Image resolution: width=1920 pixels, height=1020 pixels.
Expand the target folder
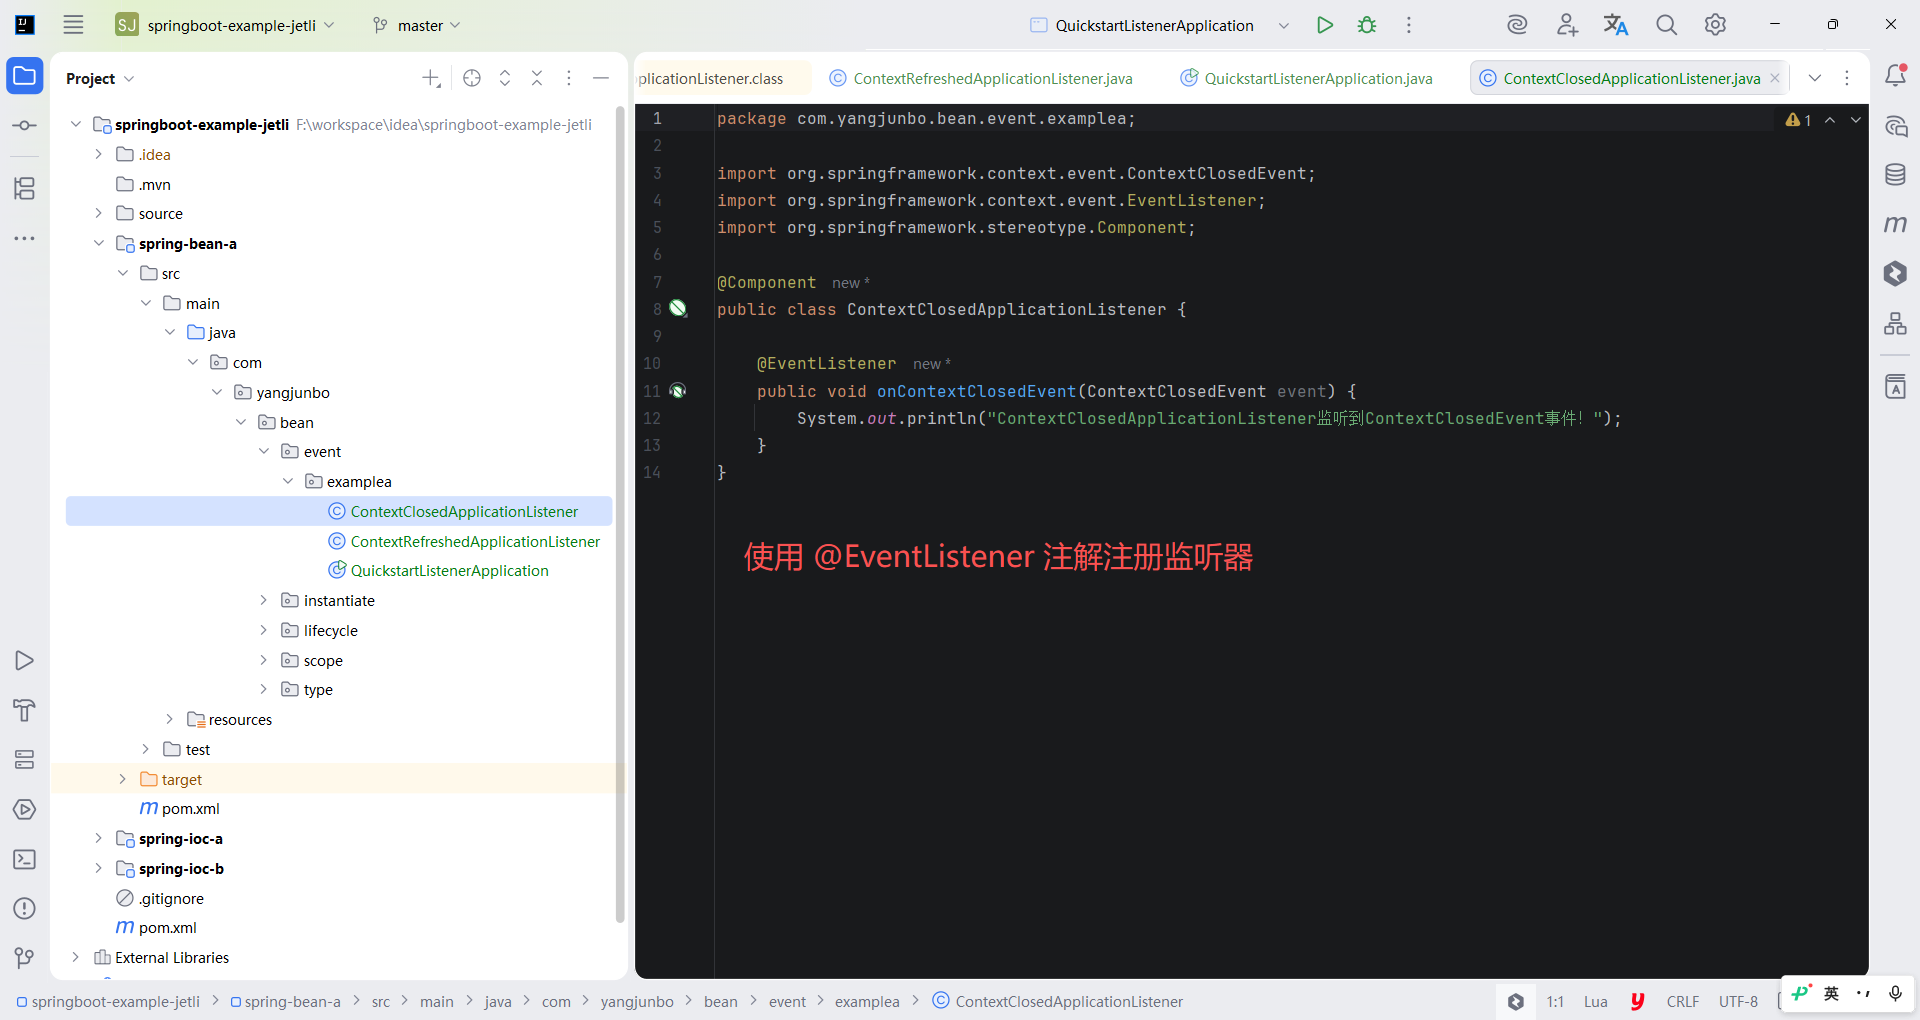[122, 779]
